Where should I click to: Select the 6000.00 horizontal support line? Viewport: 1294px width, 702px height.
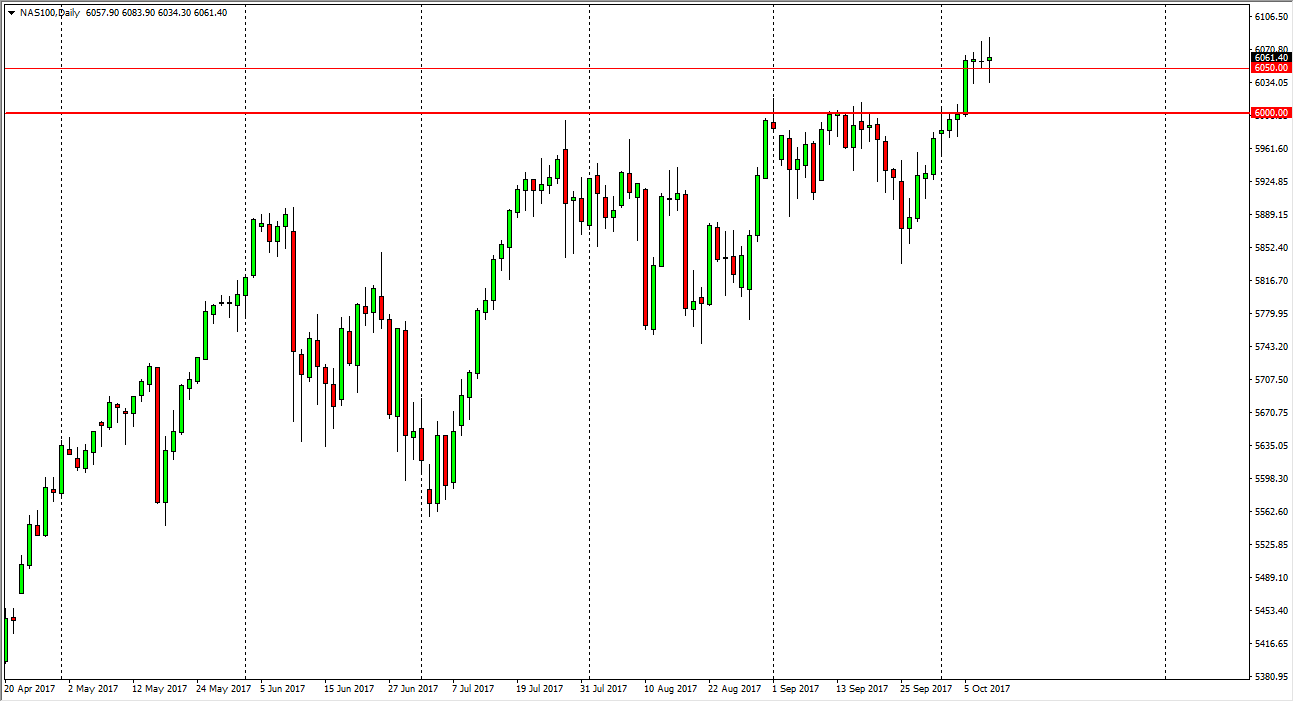[600, 113]
